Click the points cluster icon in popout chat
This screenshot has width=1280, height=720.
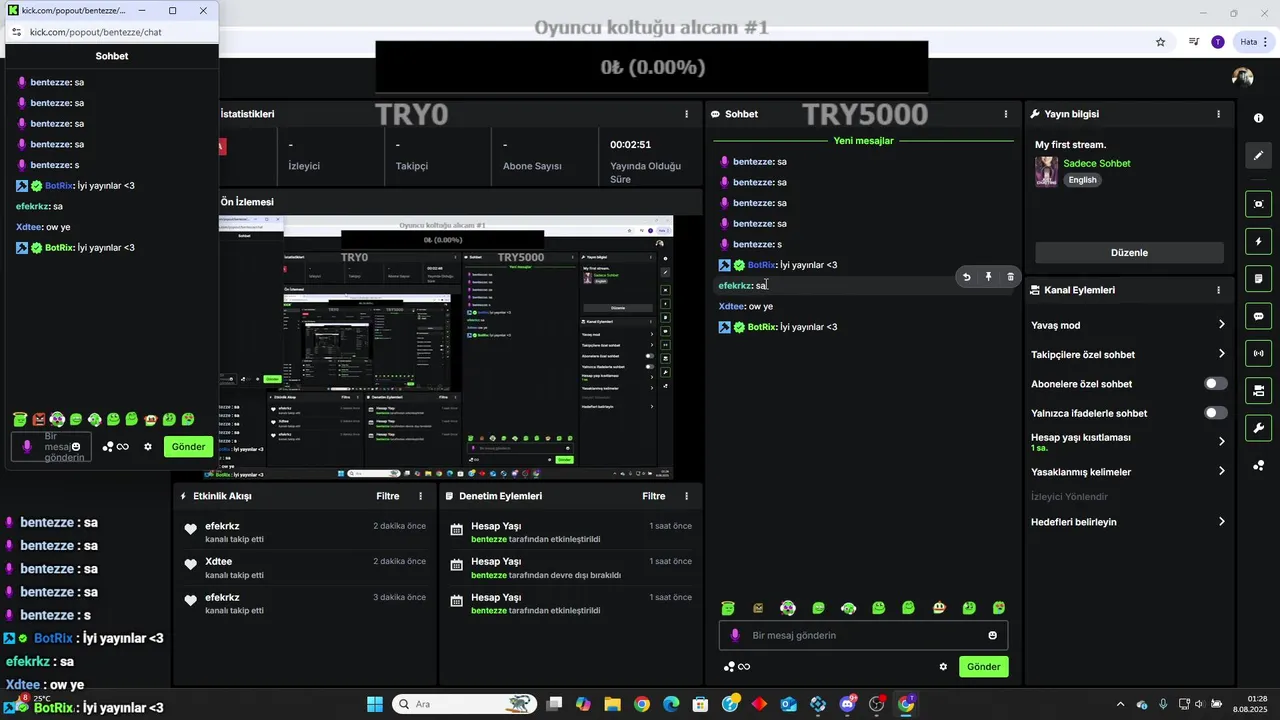[x=108, y=447]
